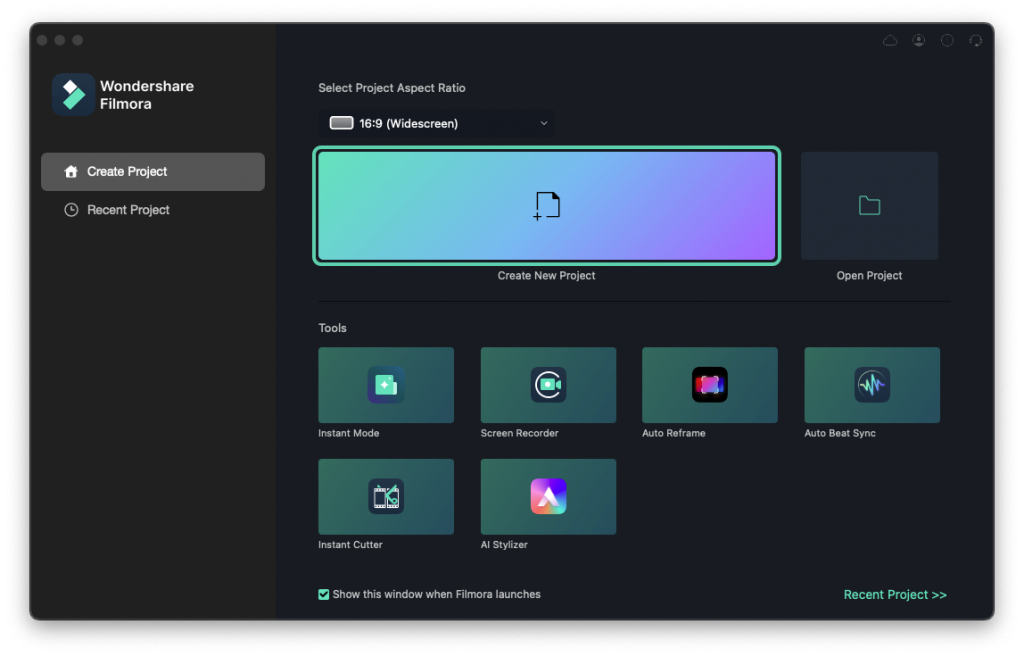Viewport: 1024px width, 657px height.
Task: Click the Open Project folder icon
Action: pos(869,206)
